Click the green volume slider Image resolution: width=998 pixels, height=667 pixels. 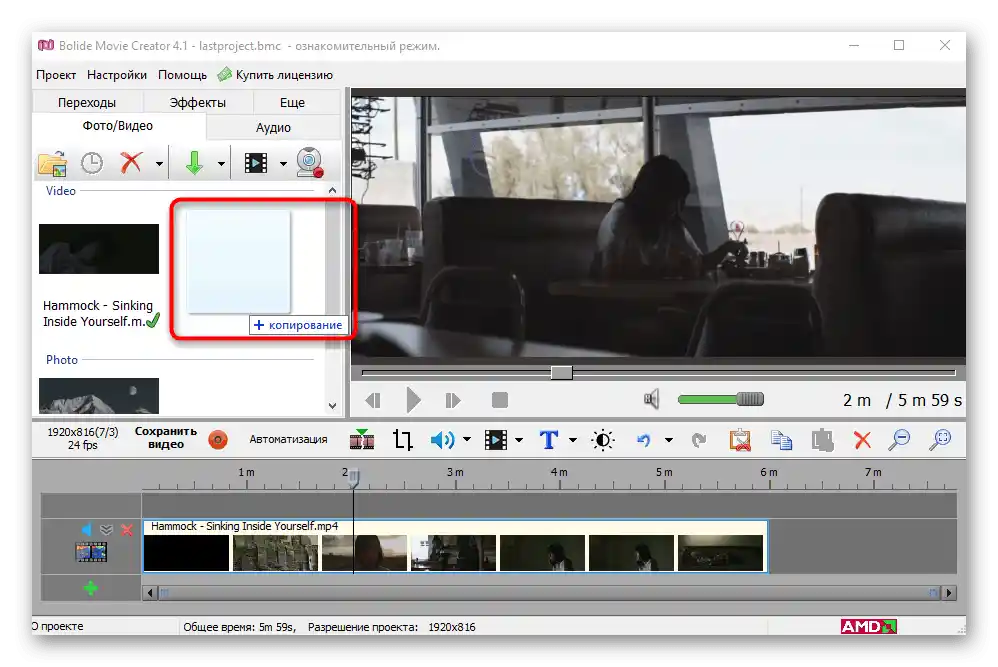coord(720,400)
